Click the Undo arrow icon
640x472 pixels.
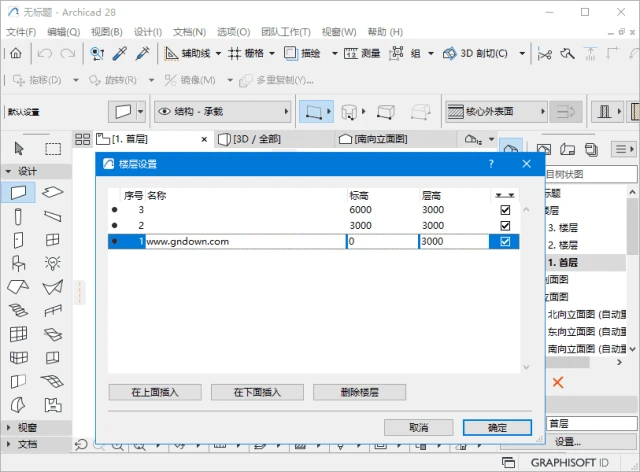pyautogui.click(x=44, y=53)
